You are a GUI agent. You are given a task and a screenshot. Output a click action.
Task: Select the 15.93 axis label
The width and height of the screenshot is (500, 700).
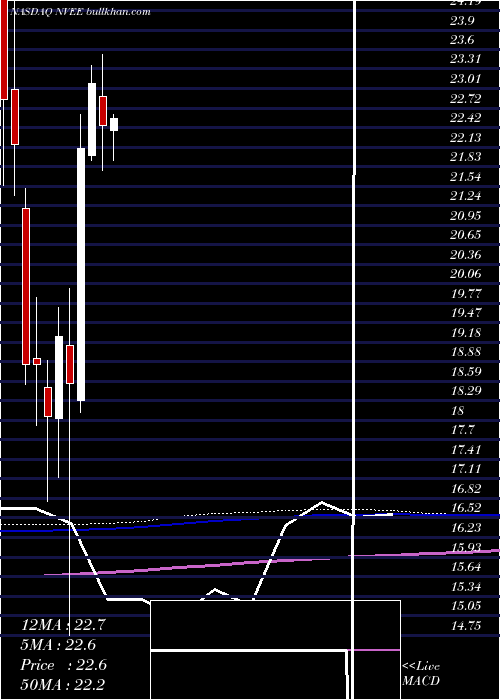pos(466,547)
